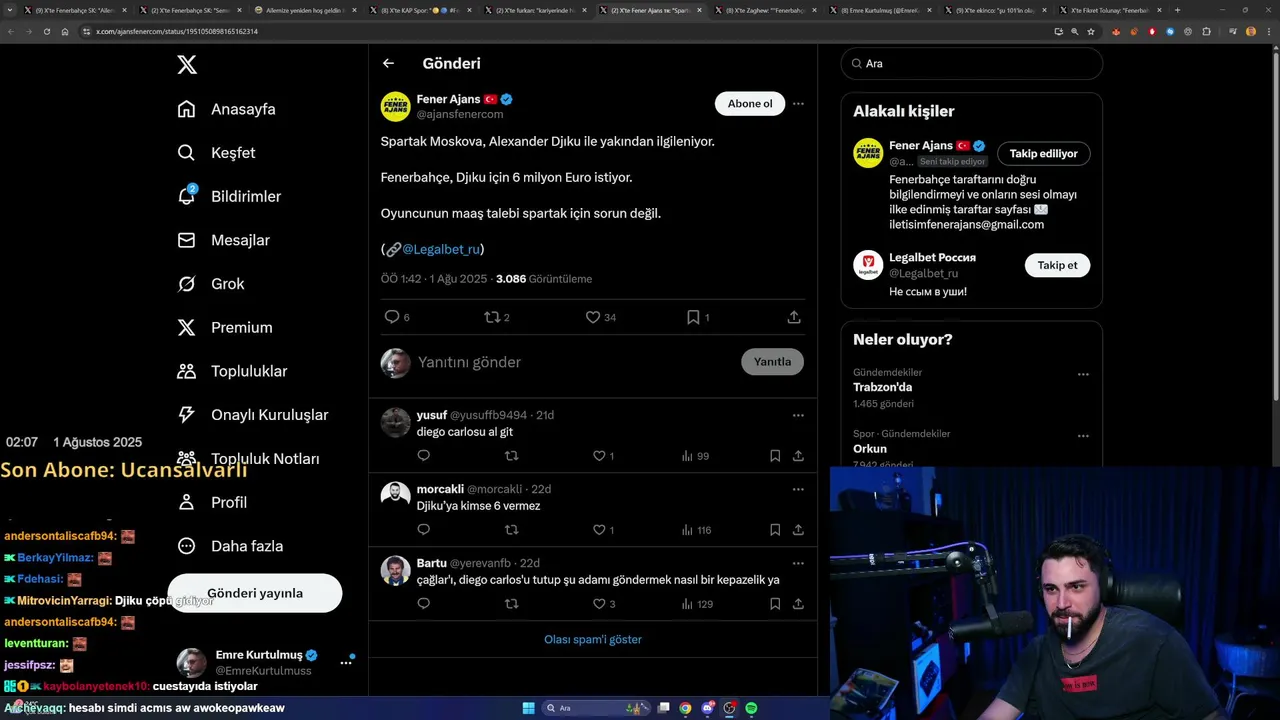This screenshot has height=720, width=1280.
Task: Bookmark Bartu's comment
Action: point(775,604)
